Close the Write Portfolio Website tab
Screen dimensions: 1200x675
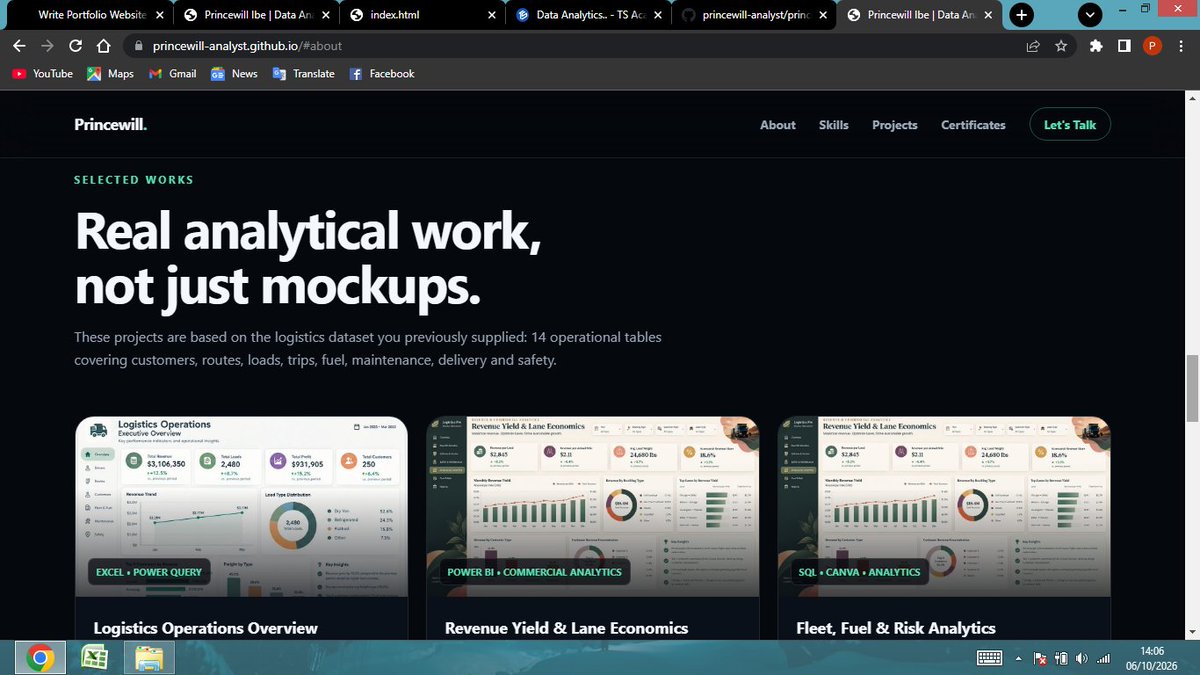tap(161, 16)
